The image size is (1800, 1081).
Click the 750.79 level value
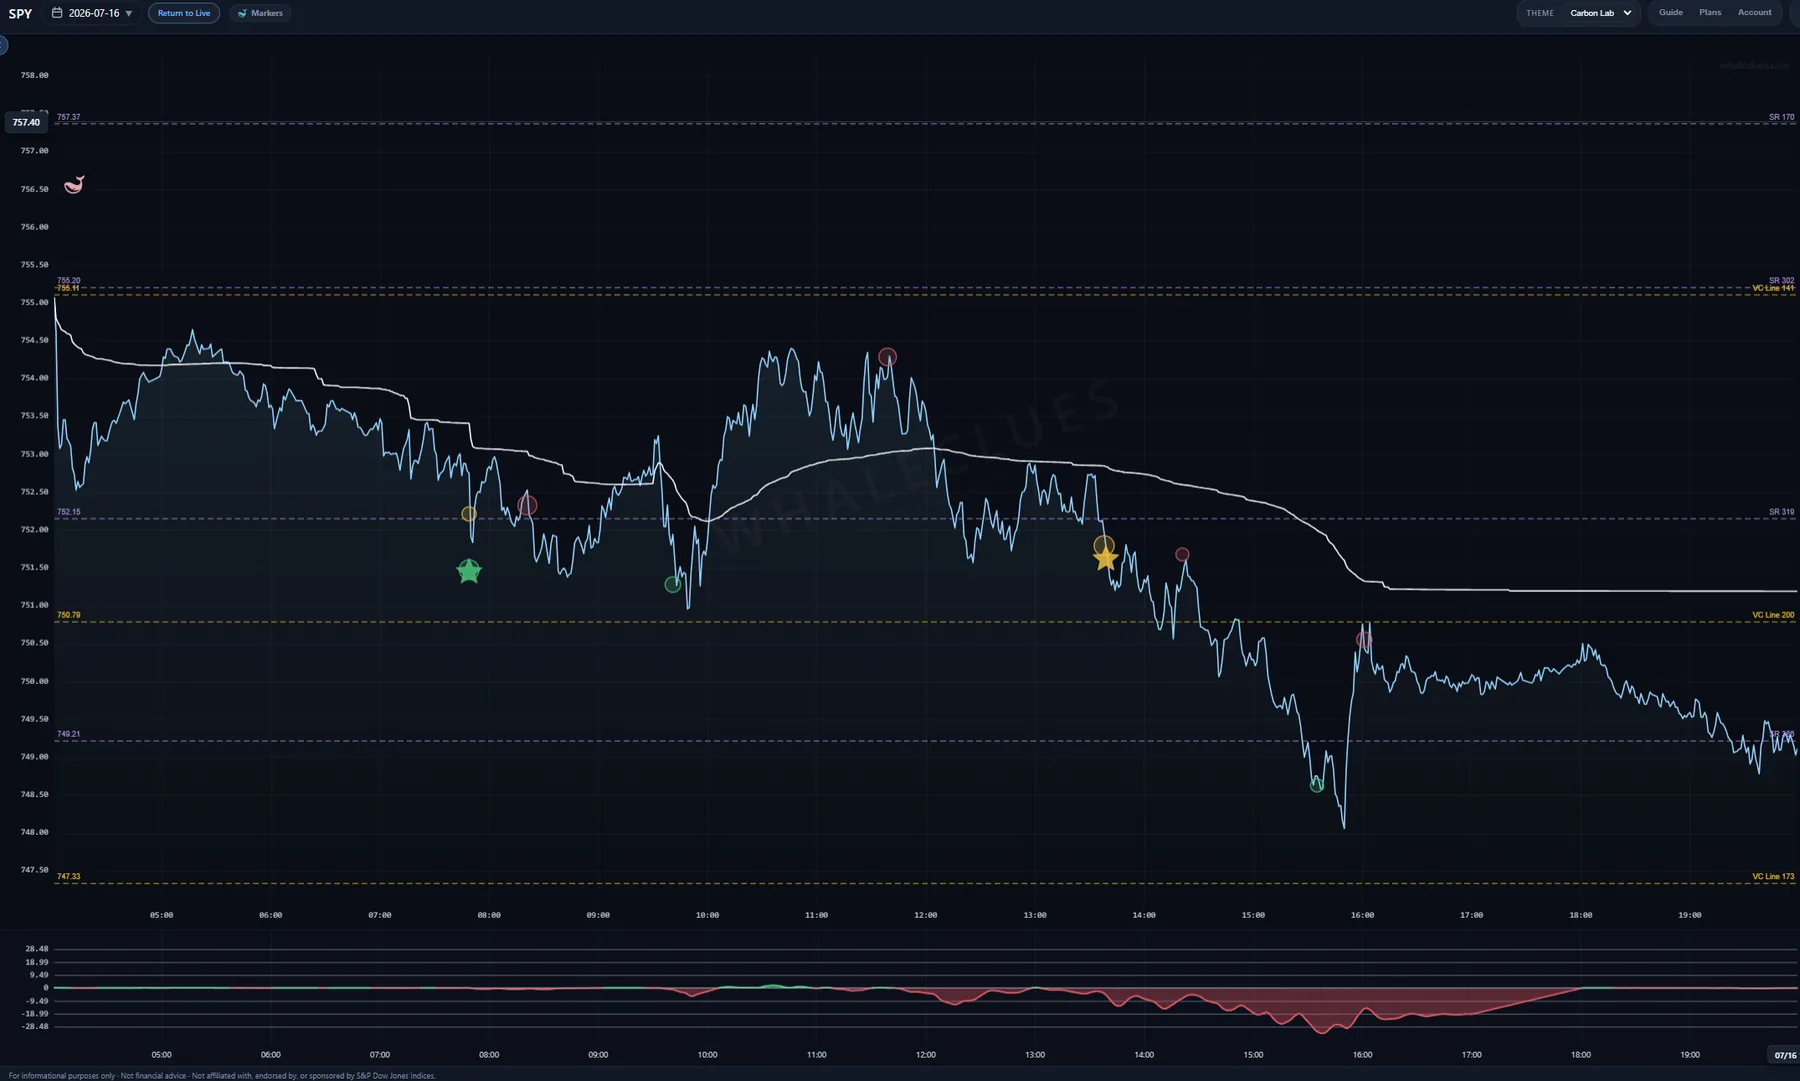(68, 615)
